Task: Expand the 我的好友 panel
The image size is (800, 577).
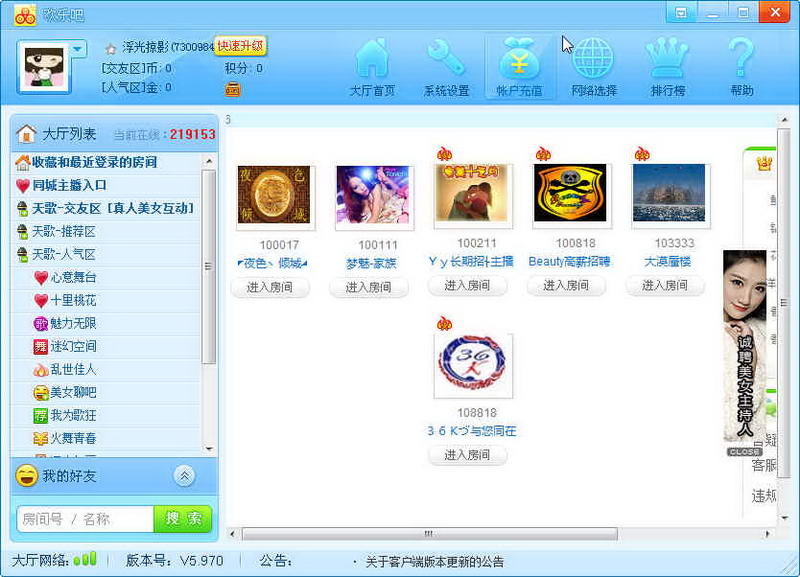Action: pos(184,476)
